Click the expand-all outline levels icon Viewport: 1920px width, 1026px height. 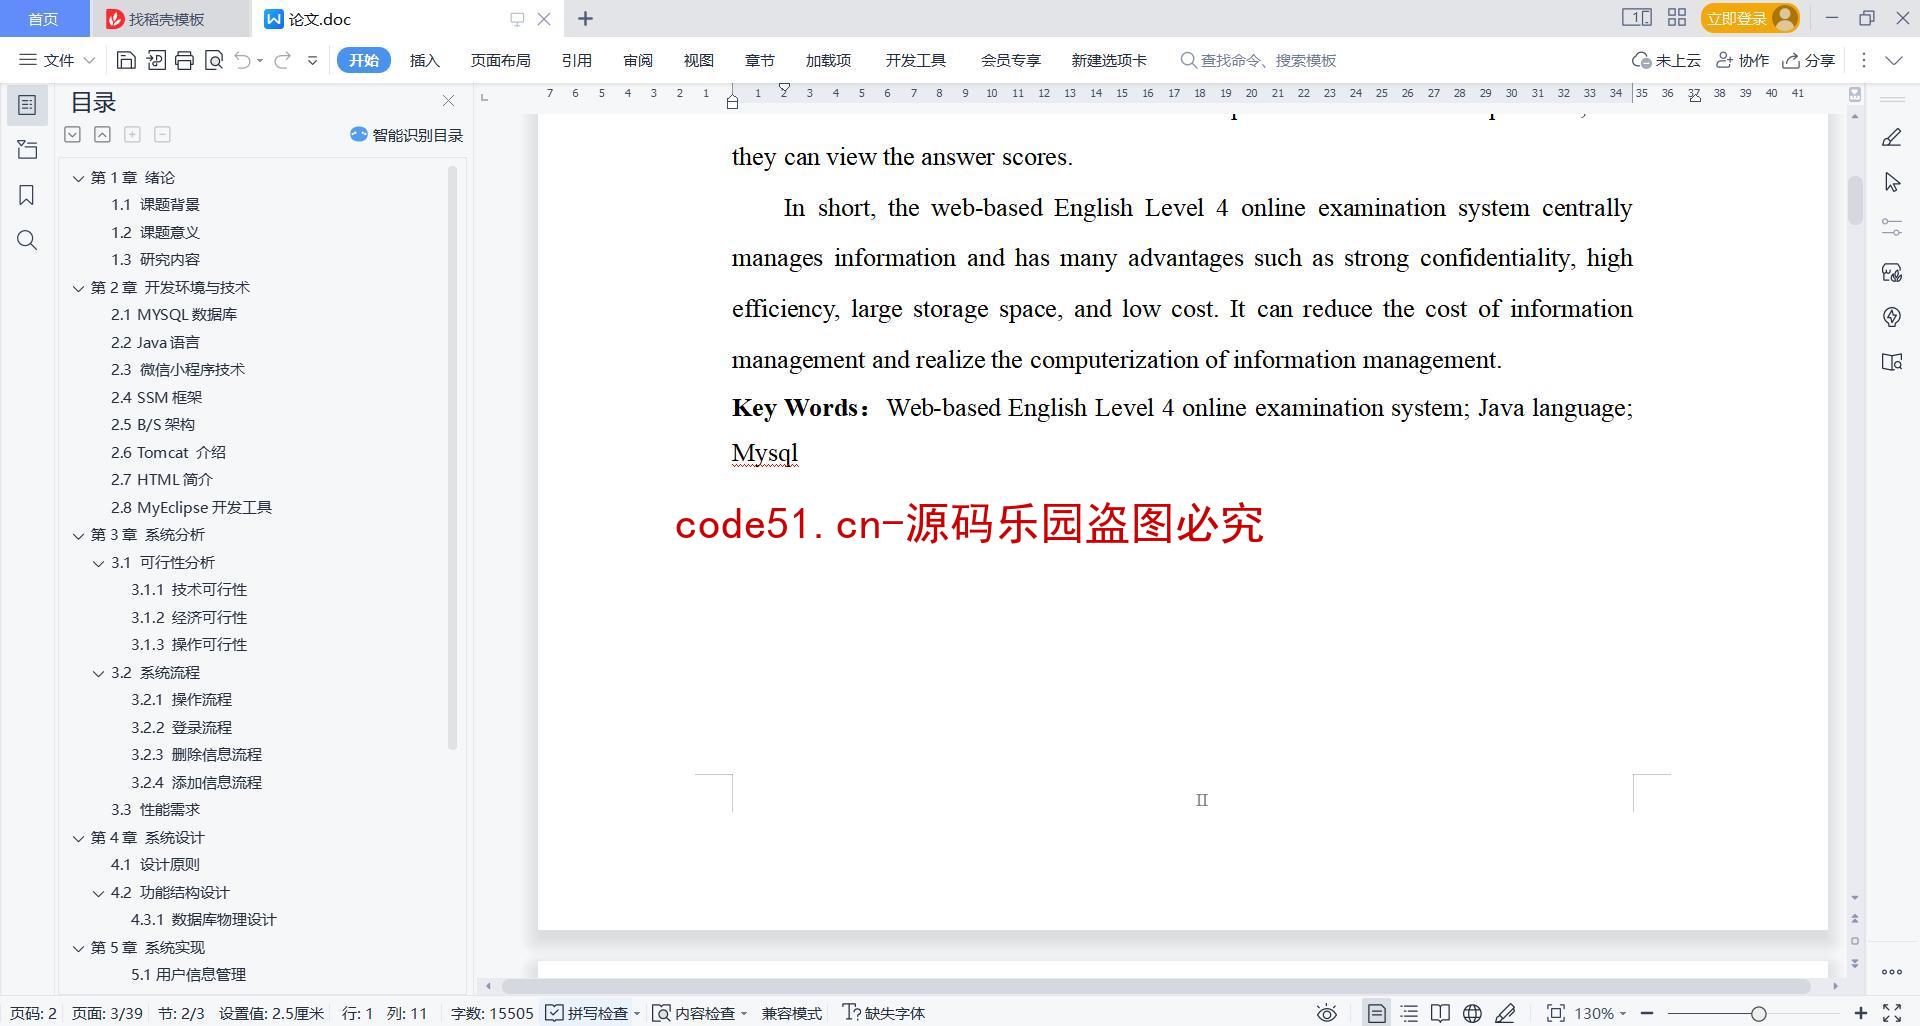tap(72, 134)
